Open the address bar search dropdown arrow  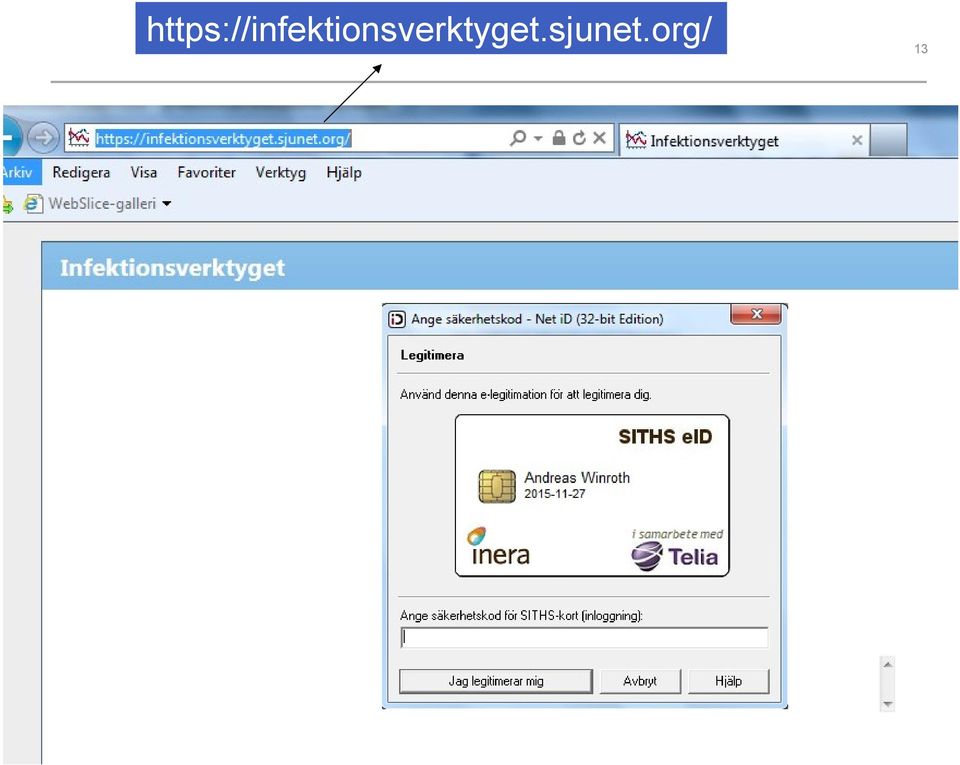tap(538, 138)
